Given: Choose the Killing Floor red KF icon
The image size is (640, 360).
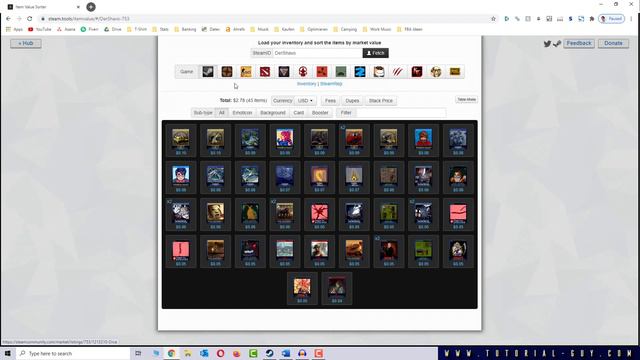Looking at the screenshot, I should (x=417, y=72).
